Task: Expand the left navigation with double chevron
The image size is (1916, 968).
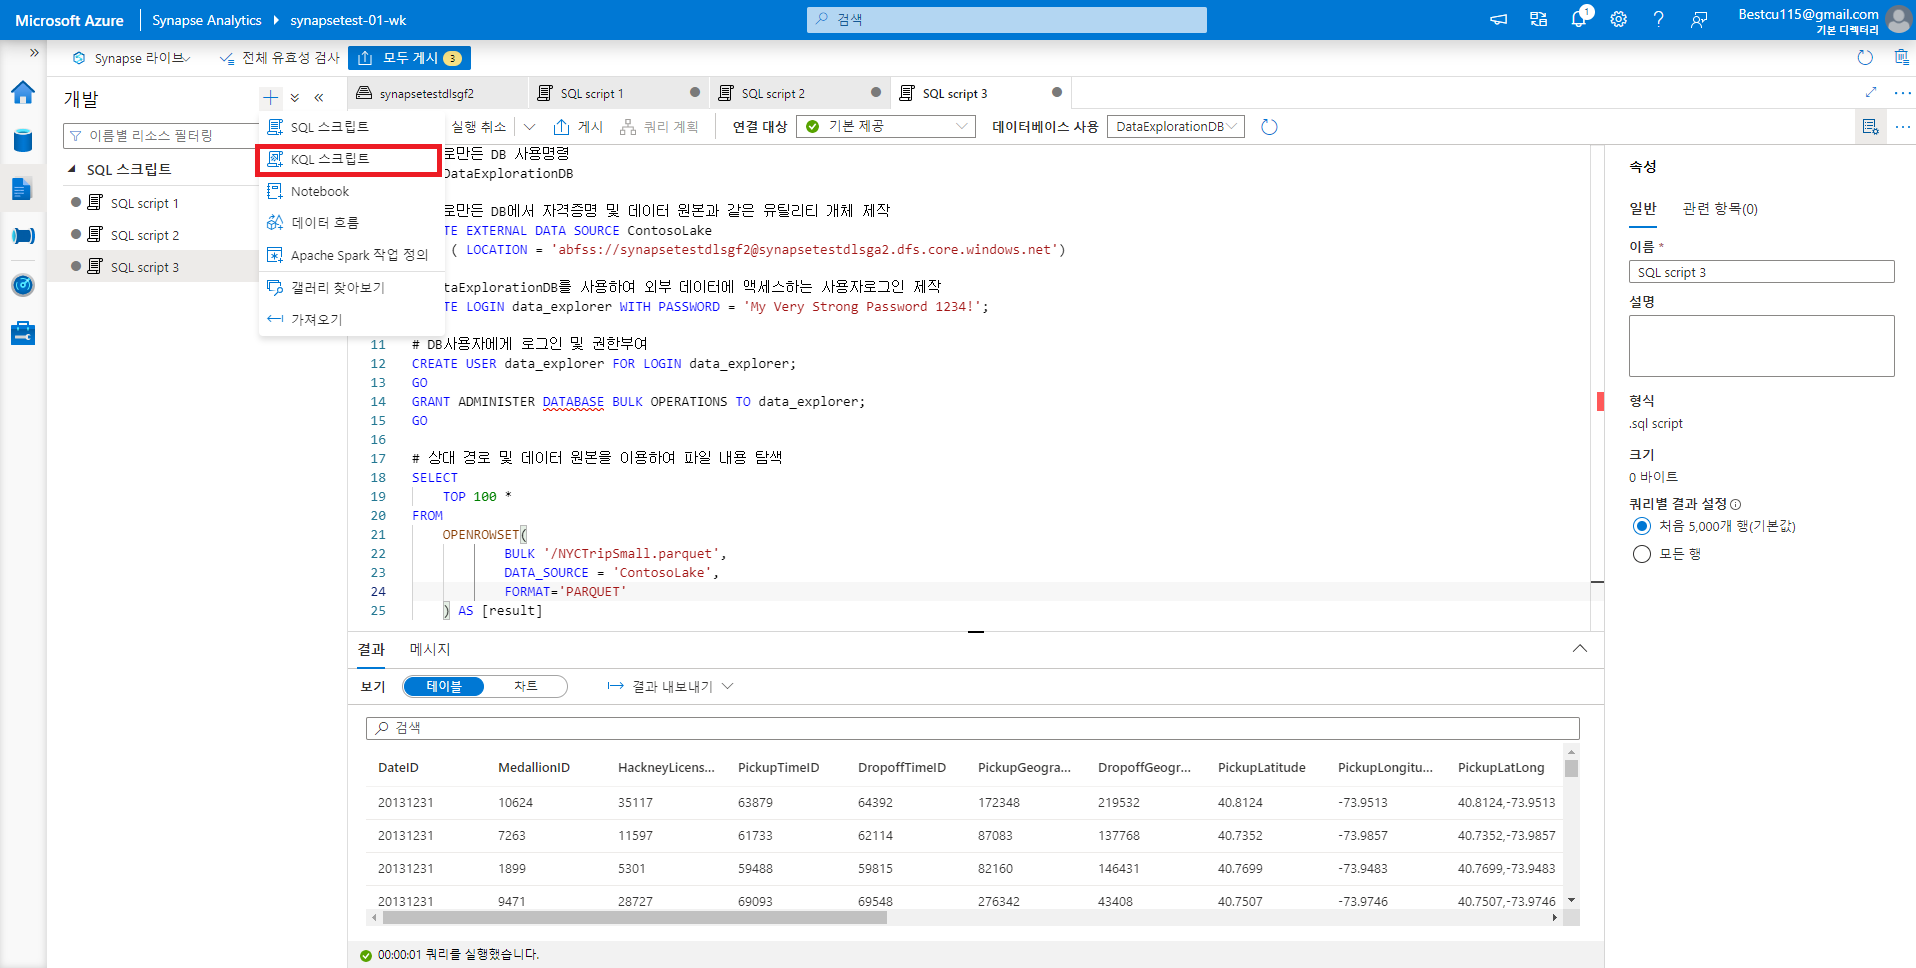Action: click(x=34, y=52)
